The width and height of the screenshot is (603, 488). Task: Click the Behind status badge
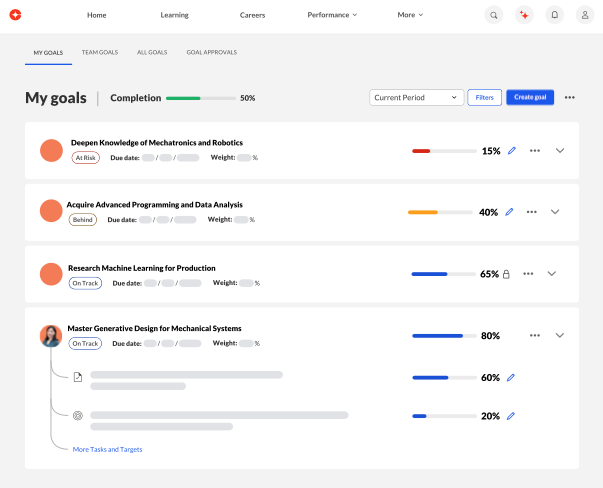pyautogui.click(x=83, y=220)
